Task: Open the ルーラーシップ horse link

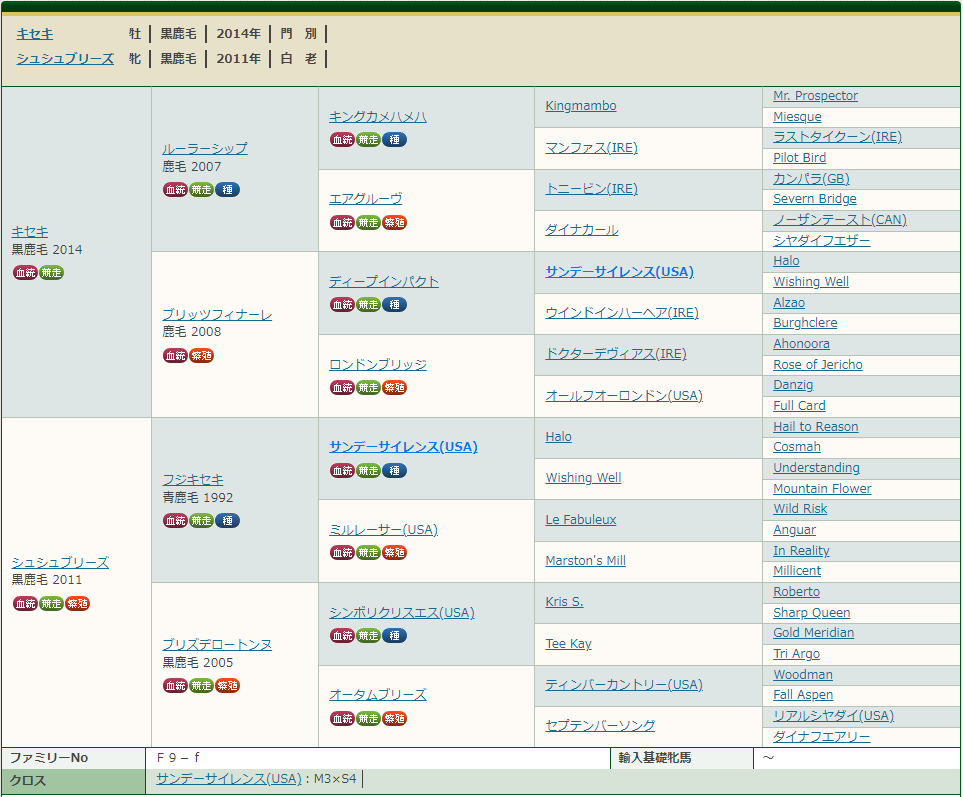Action: 205,149
